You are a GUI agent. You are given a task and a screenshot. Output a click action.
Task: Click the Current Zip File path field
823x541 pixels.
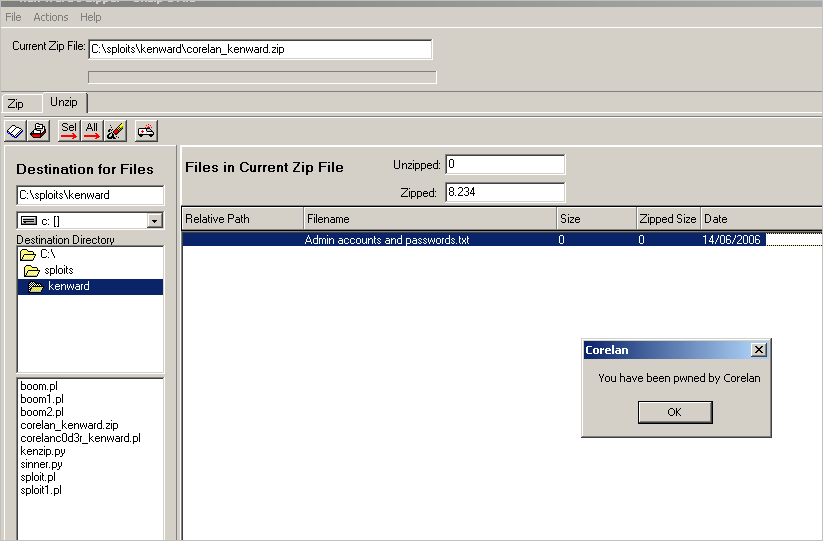[259, 49]
